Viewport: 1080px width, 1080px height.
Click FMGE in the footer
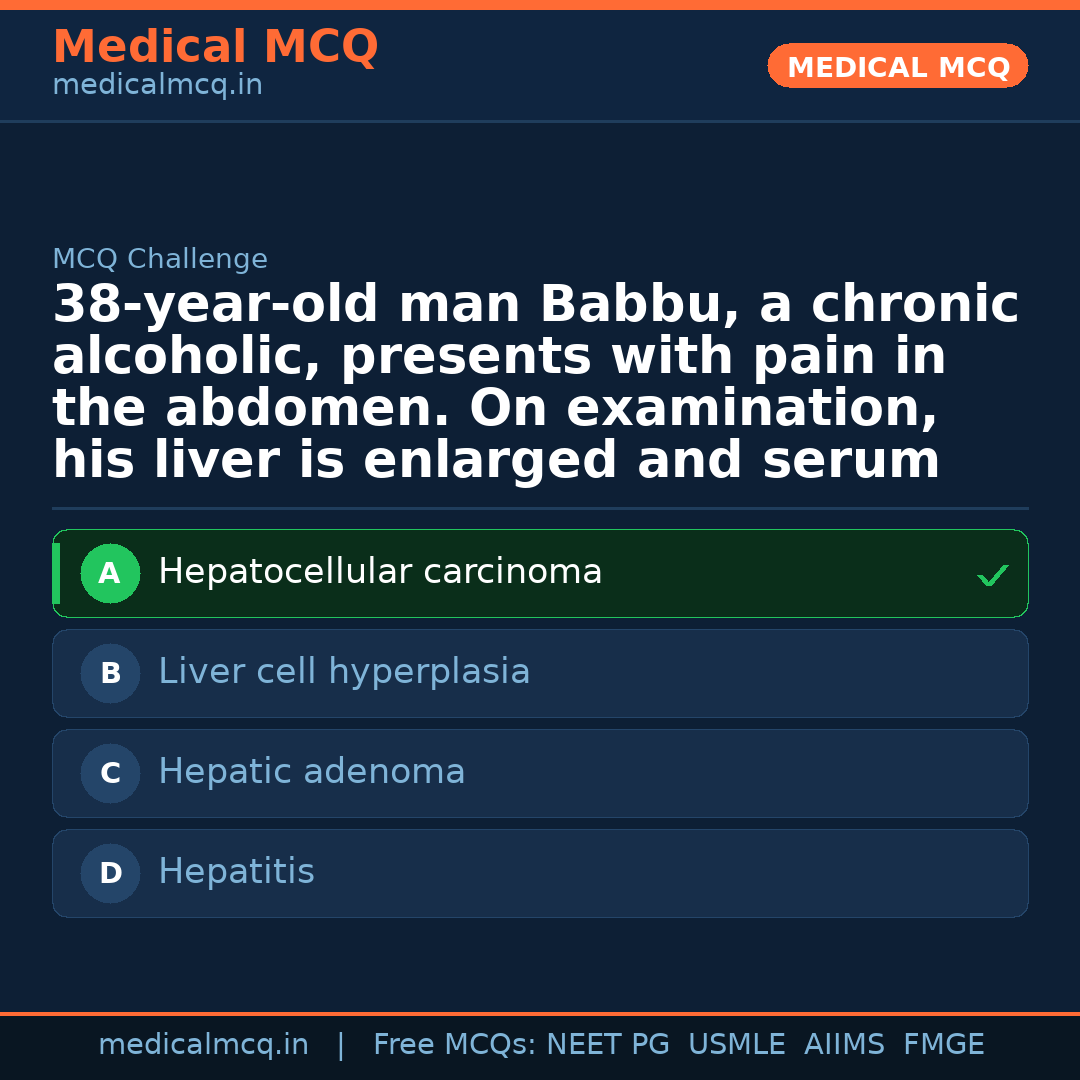(944, 1045)
